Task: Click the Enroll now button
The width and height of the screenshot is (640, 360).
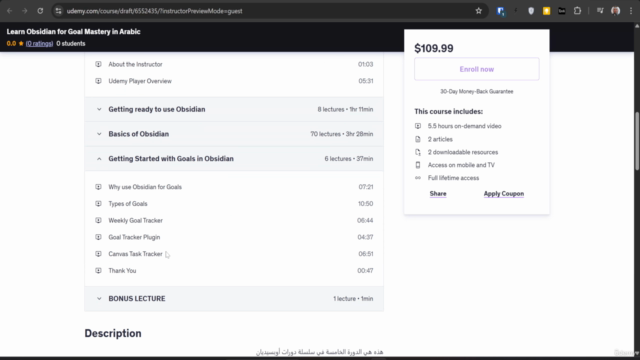Action: [476, 69]
